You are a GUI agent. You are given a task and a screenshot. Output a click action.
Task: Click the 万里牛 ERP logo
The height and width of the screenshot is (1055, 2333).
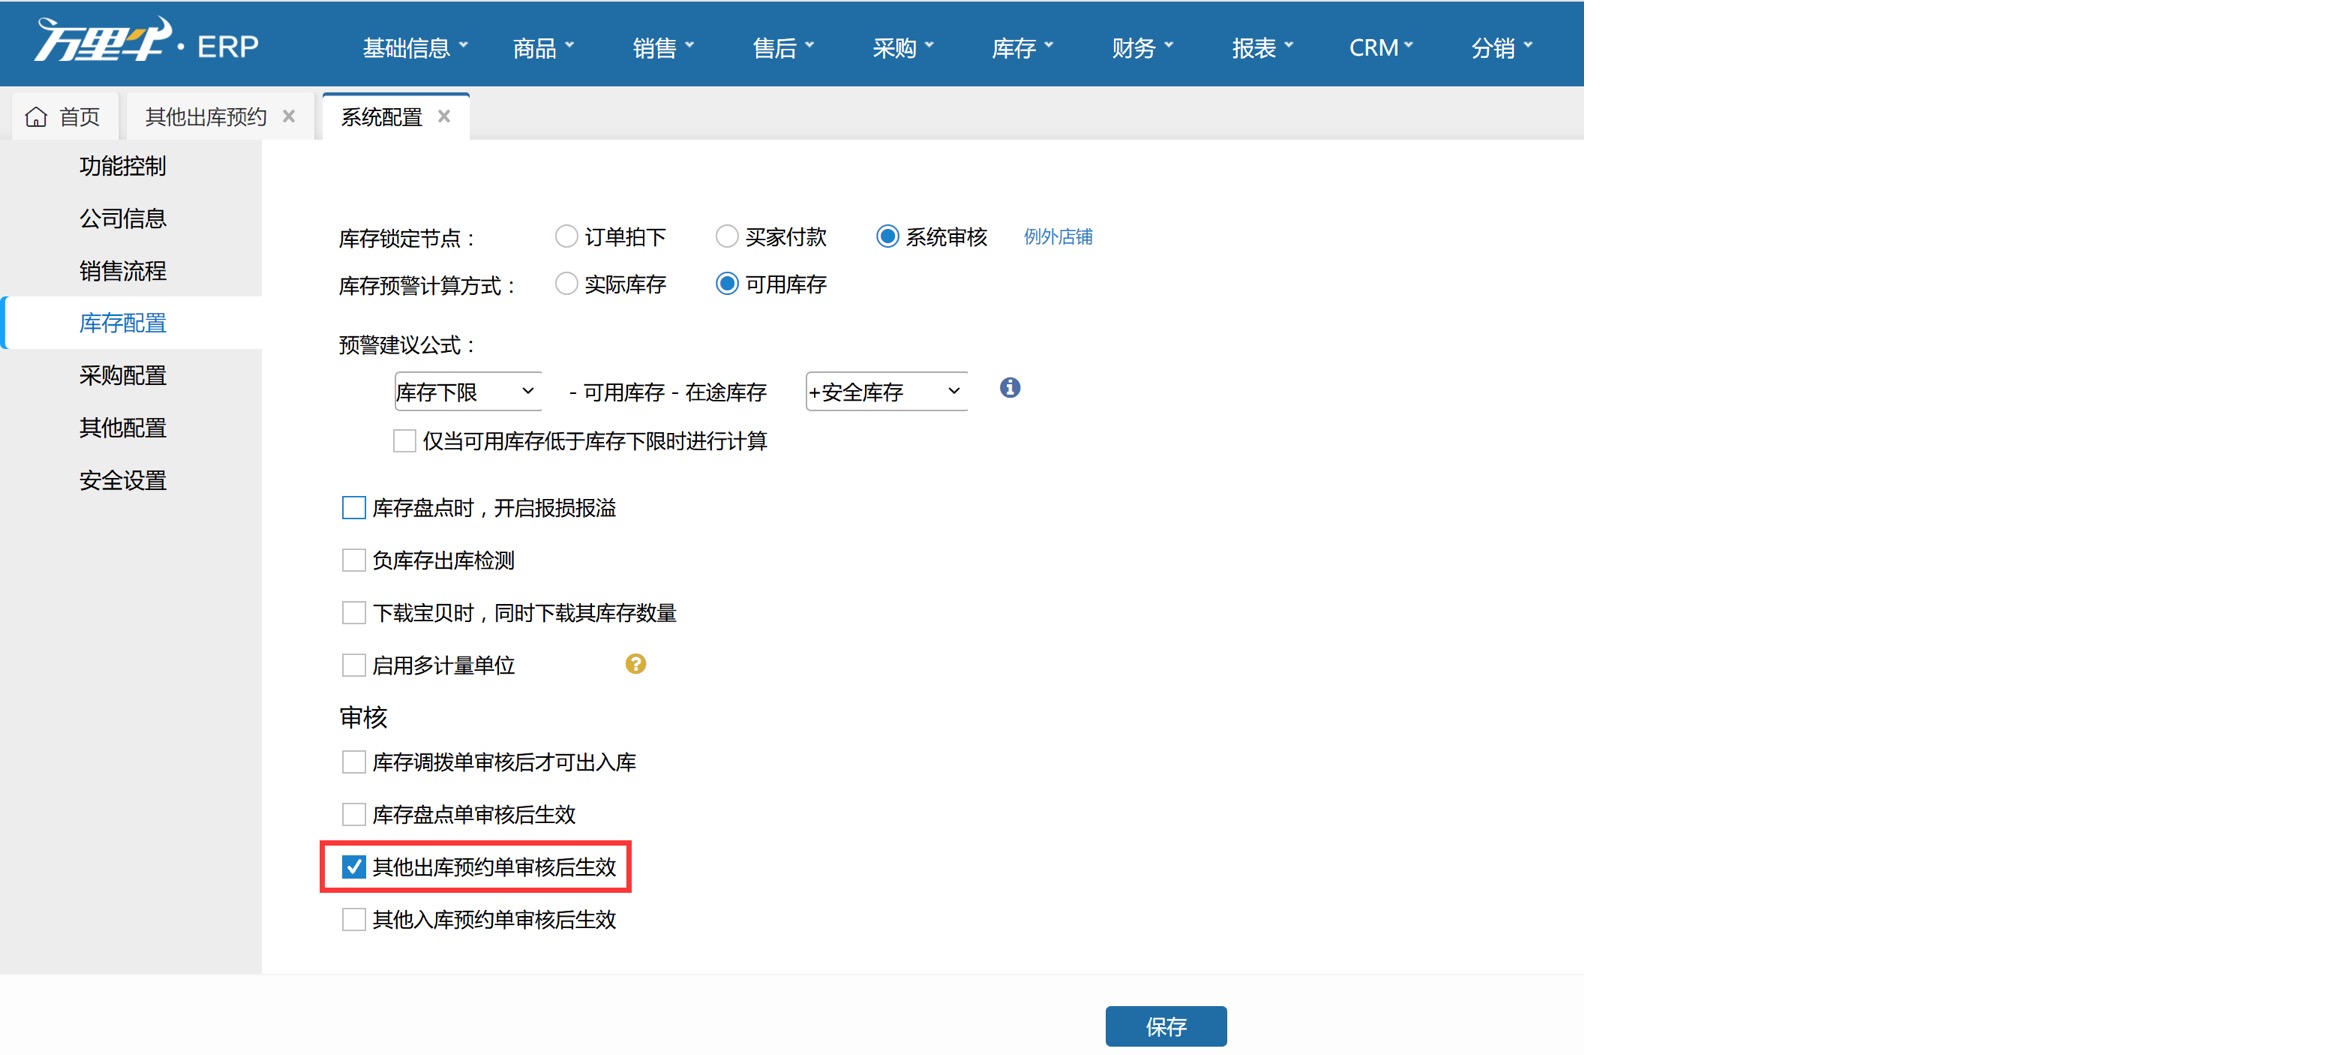146,42
